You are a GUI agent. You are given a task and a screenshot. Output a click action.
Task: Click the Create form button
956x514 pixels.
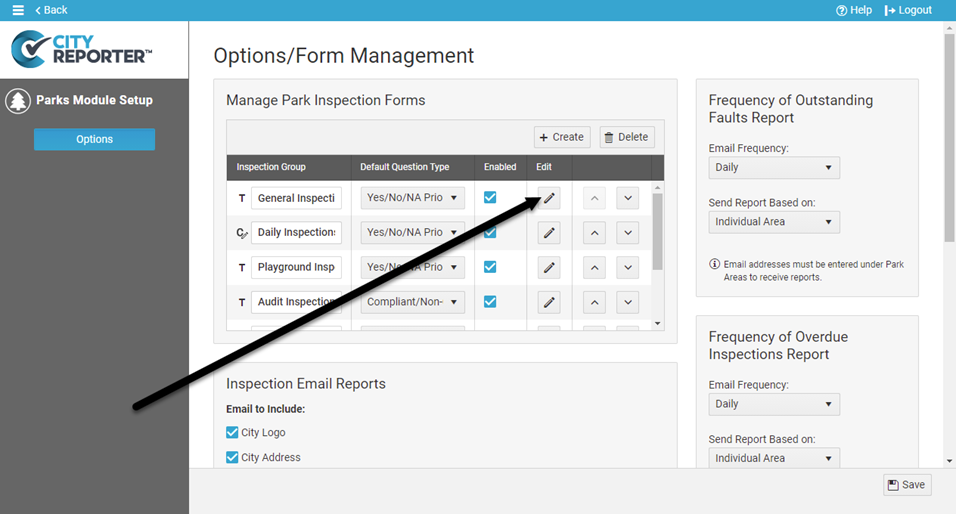click(561, 137)
